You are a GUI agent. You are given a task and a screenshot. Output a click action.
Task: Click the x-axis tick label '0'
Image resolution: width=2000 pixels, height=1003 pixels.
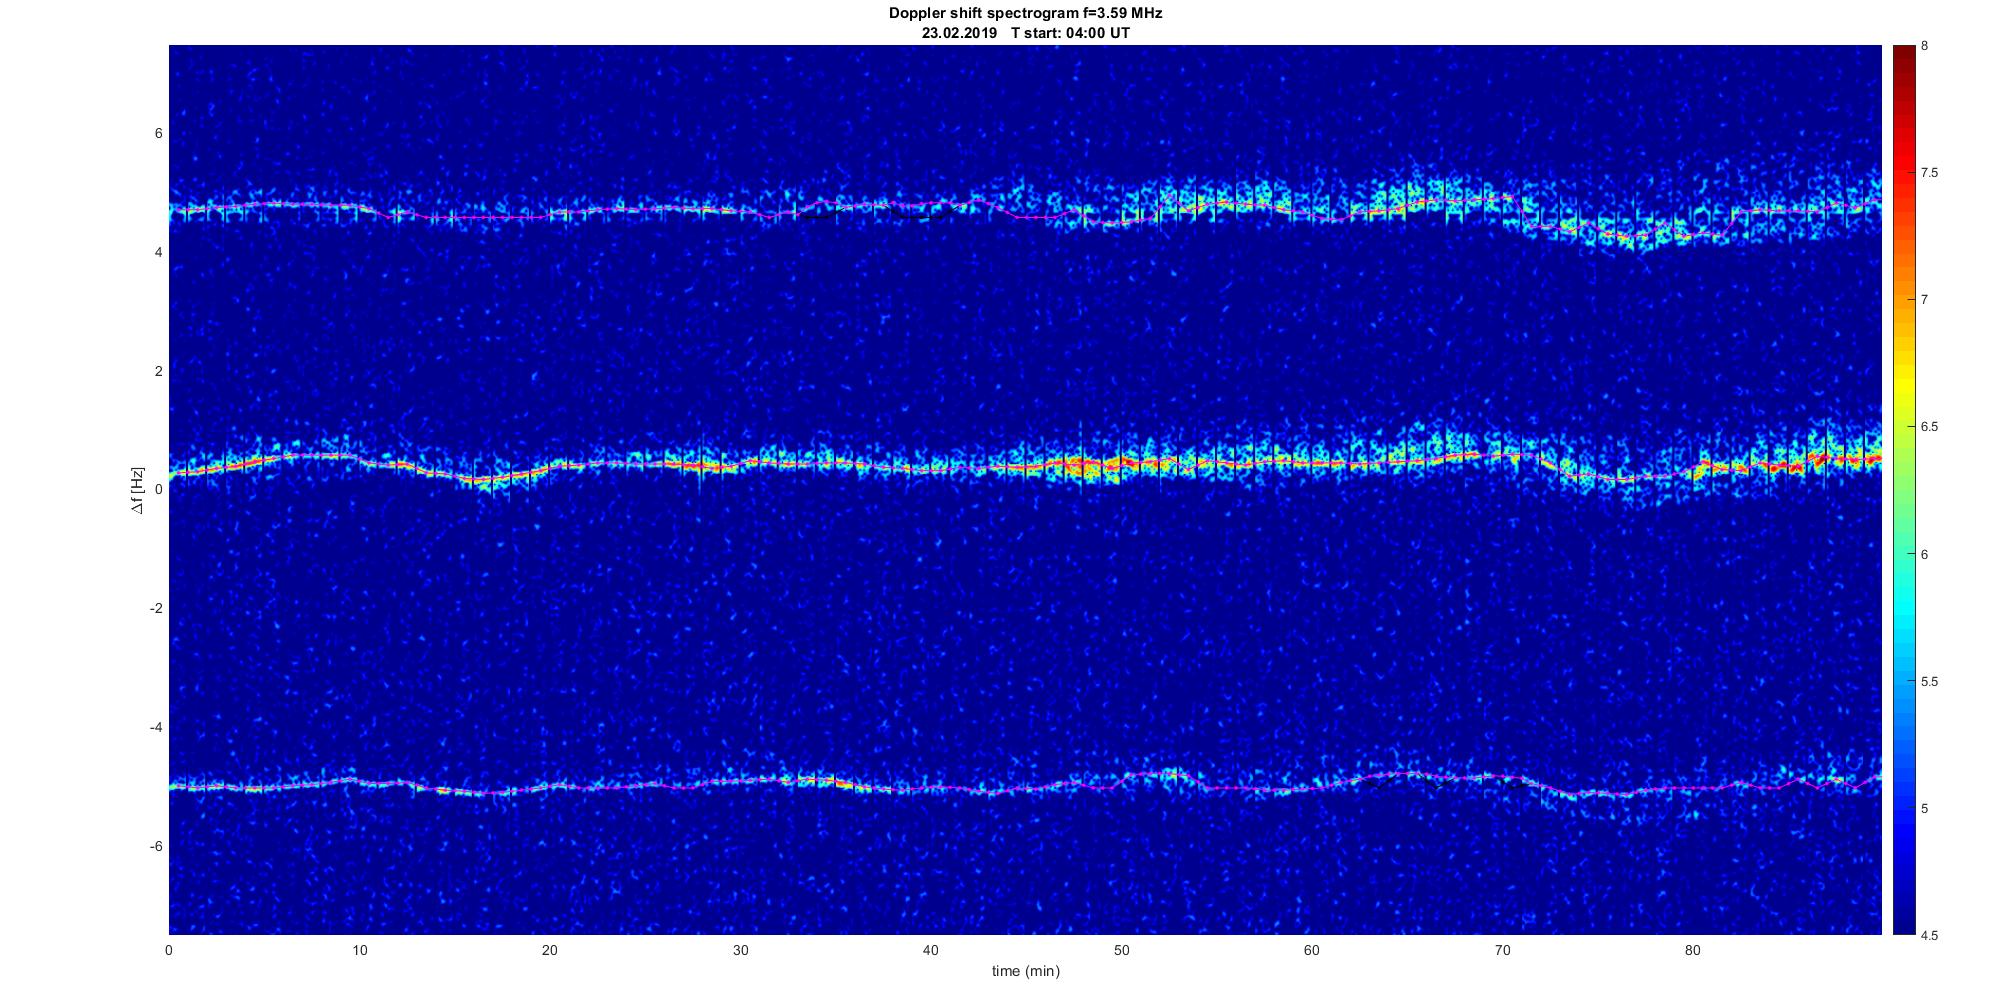(x=169, y=951)
